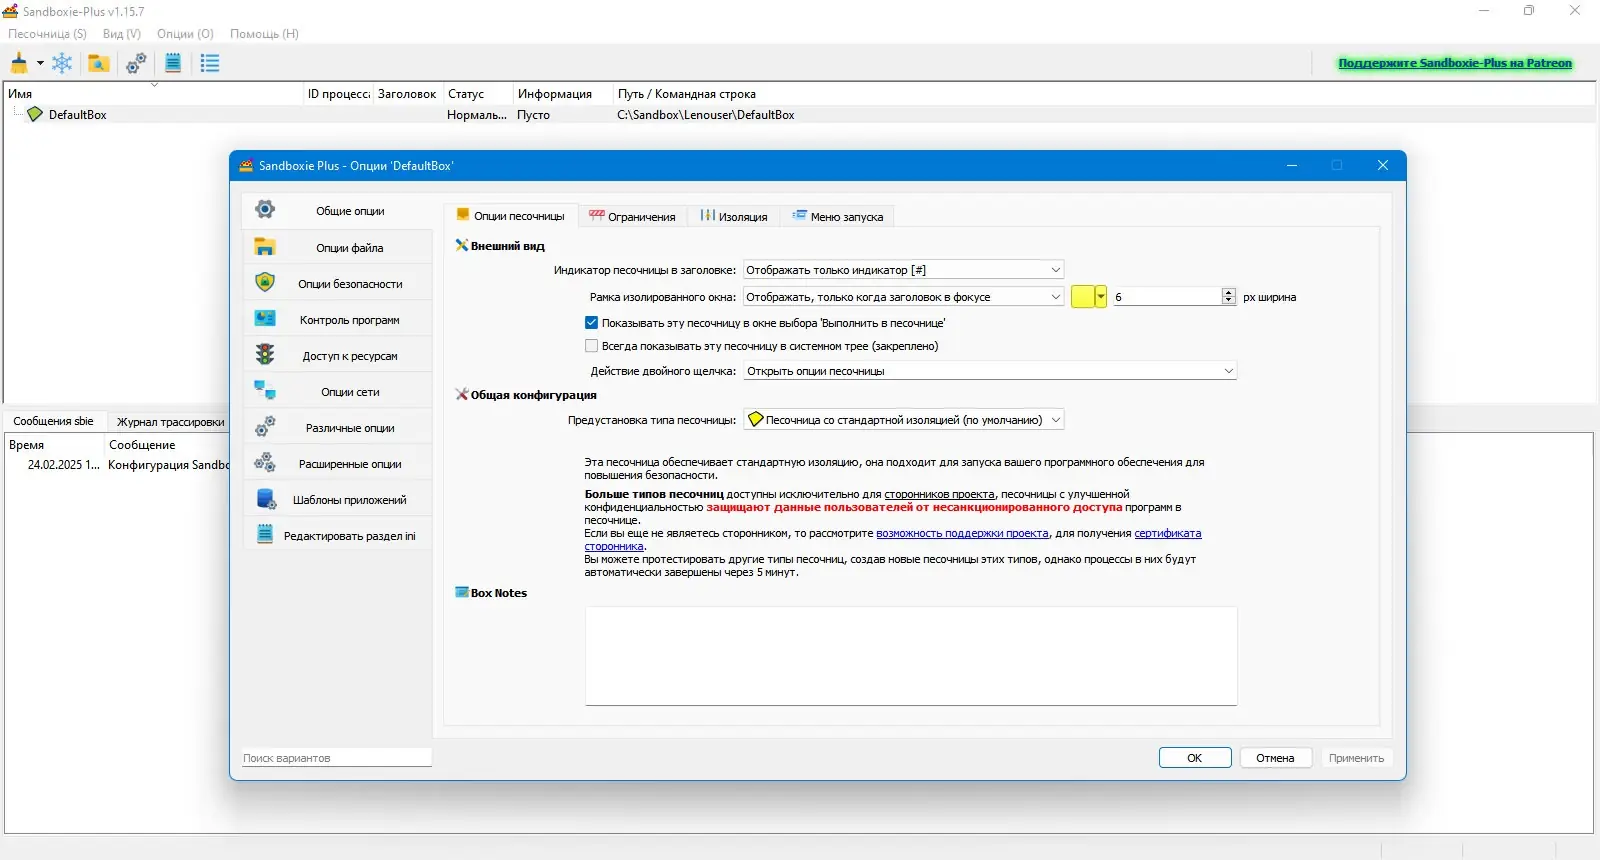Select the 24.02.2025 message log row
The width and height of the screenshot is (1600, 860).
click(x=118, y=465)
